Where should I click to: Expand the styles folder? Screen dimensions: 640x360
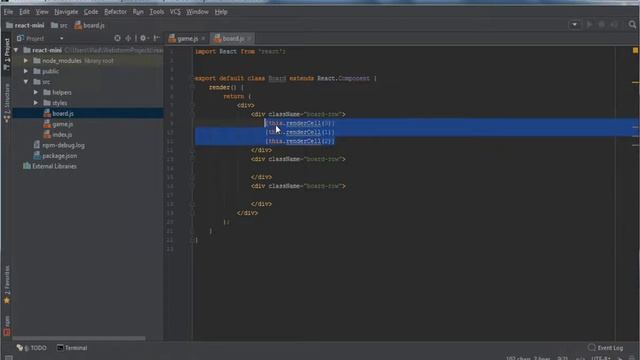(36, 103)
